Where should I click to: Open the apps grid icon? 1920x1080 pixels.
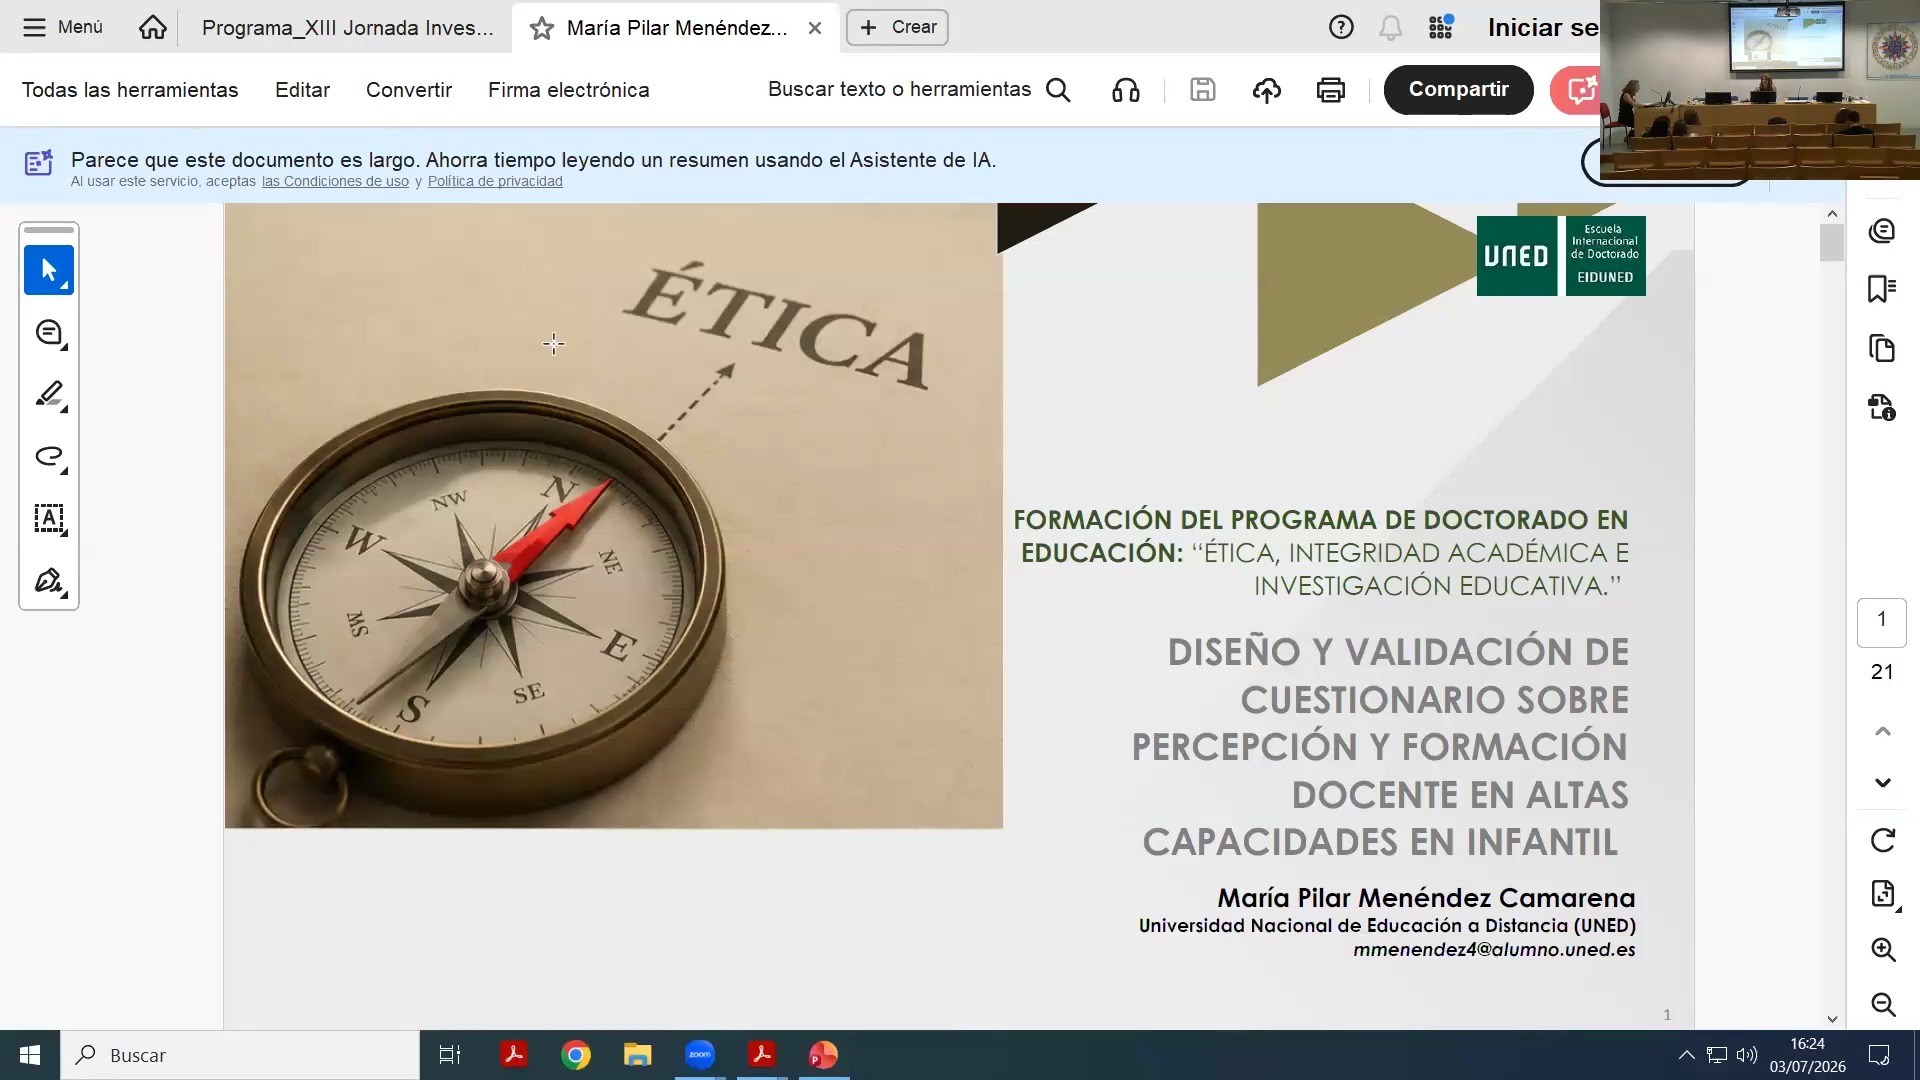coord(1440,27)
